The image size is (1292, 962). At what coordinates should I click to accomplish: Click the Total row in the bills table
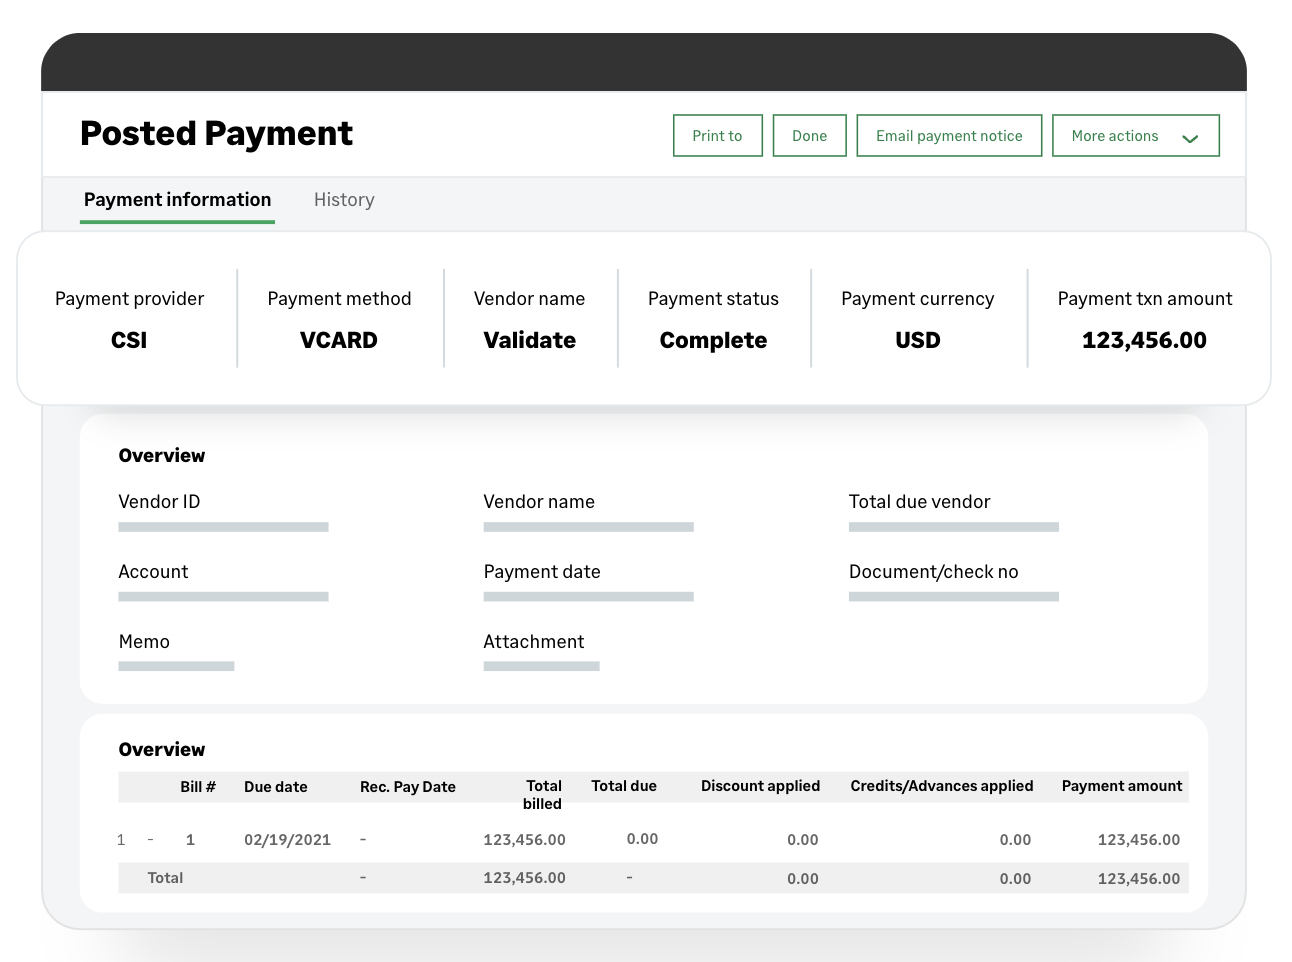(x=650, y=878)
